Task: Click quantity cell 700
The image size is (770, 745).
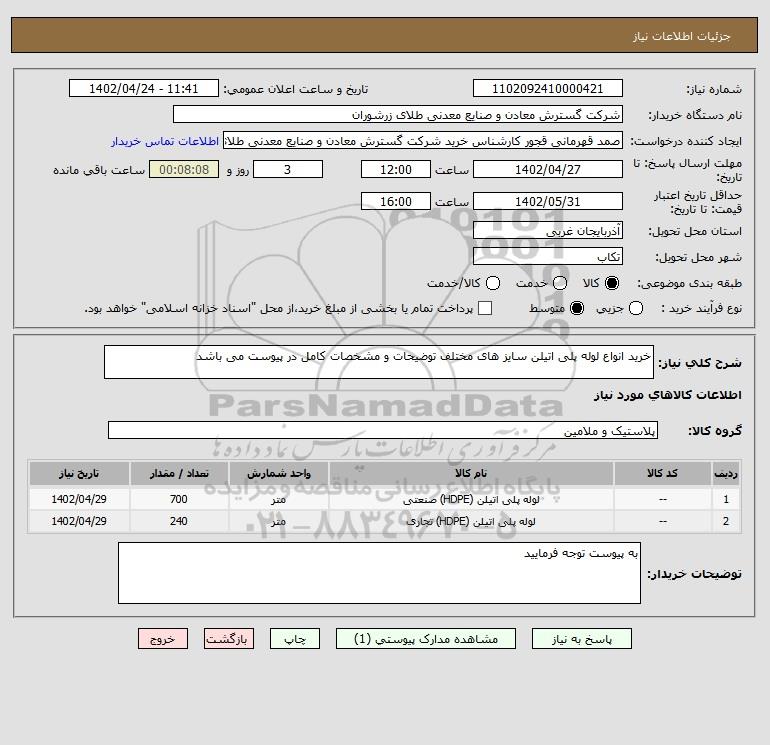Action: click(x=179, y=499)
